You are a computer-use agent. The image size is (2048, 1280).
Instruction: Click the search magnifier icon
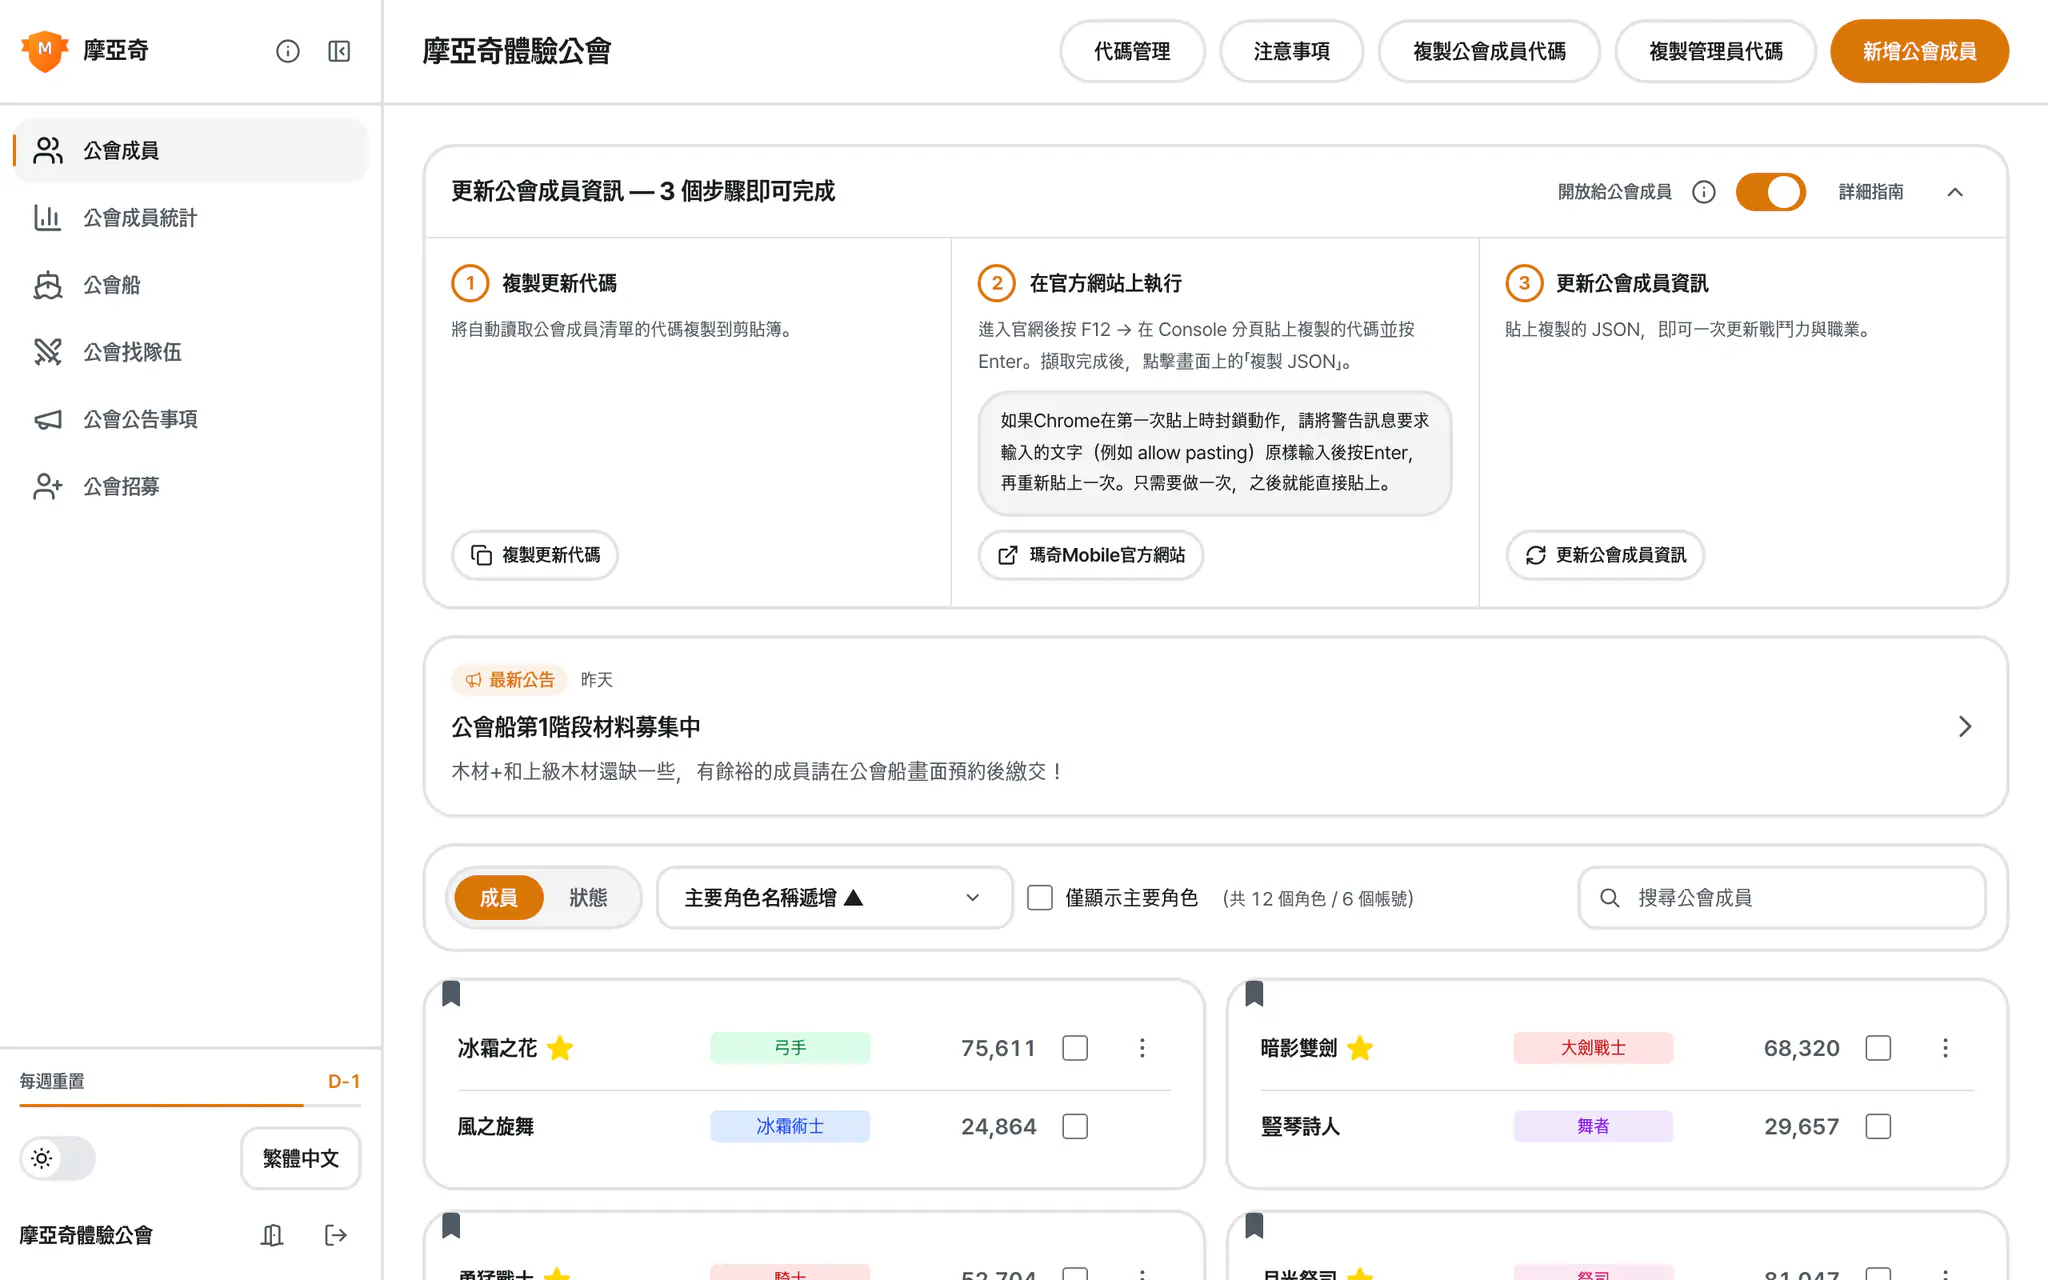pyautogui.click(x=1610, y=898)
